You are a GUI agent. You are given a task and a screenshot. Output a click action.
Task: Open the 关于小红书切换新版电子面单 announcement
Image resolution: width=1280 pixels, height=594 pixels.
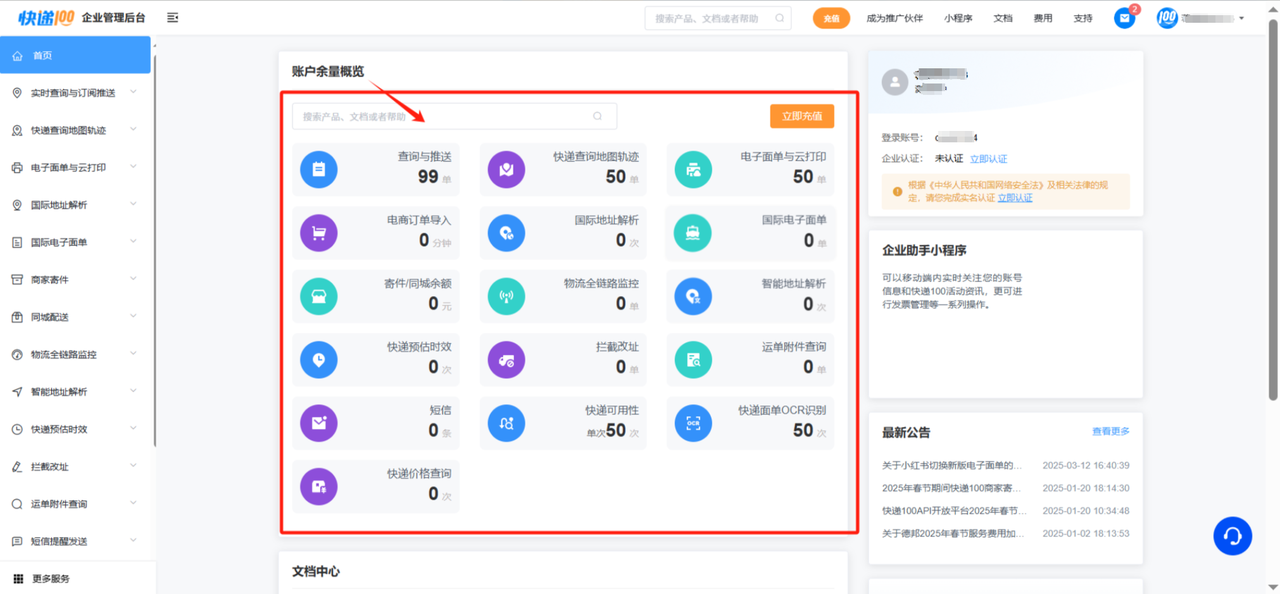pos(953,465)
